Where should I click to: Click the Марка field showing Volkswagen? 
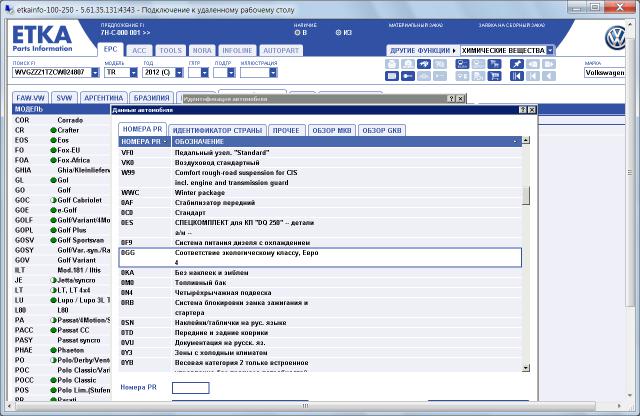click(604, 73)
